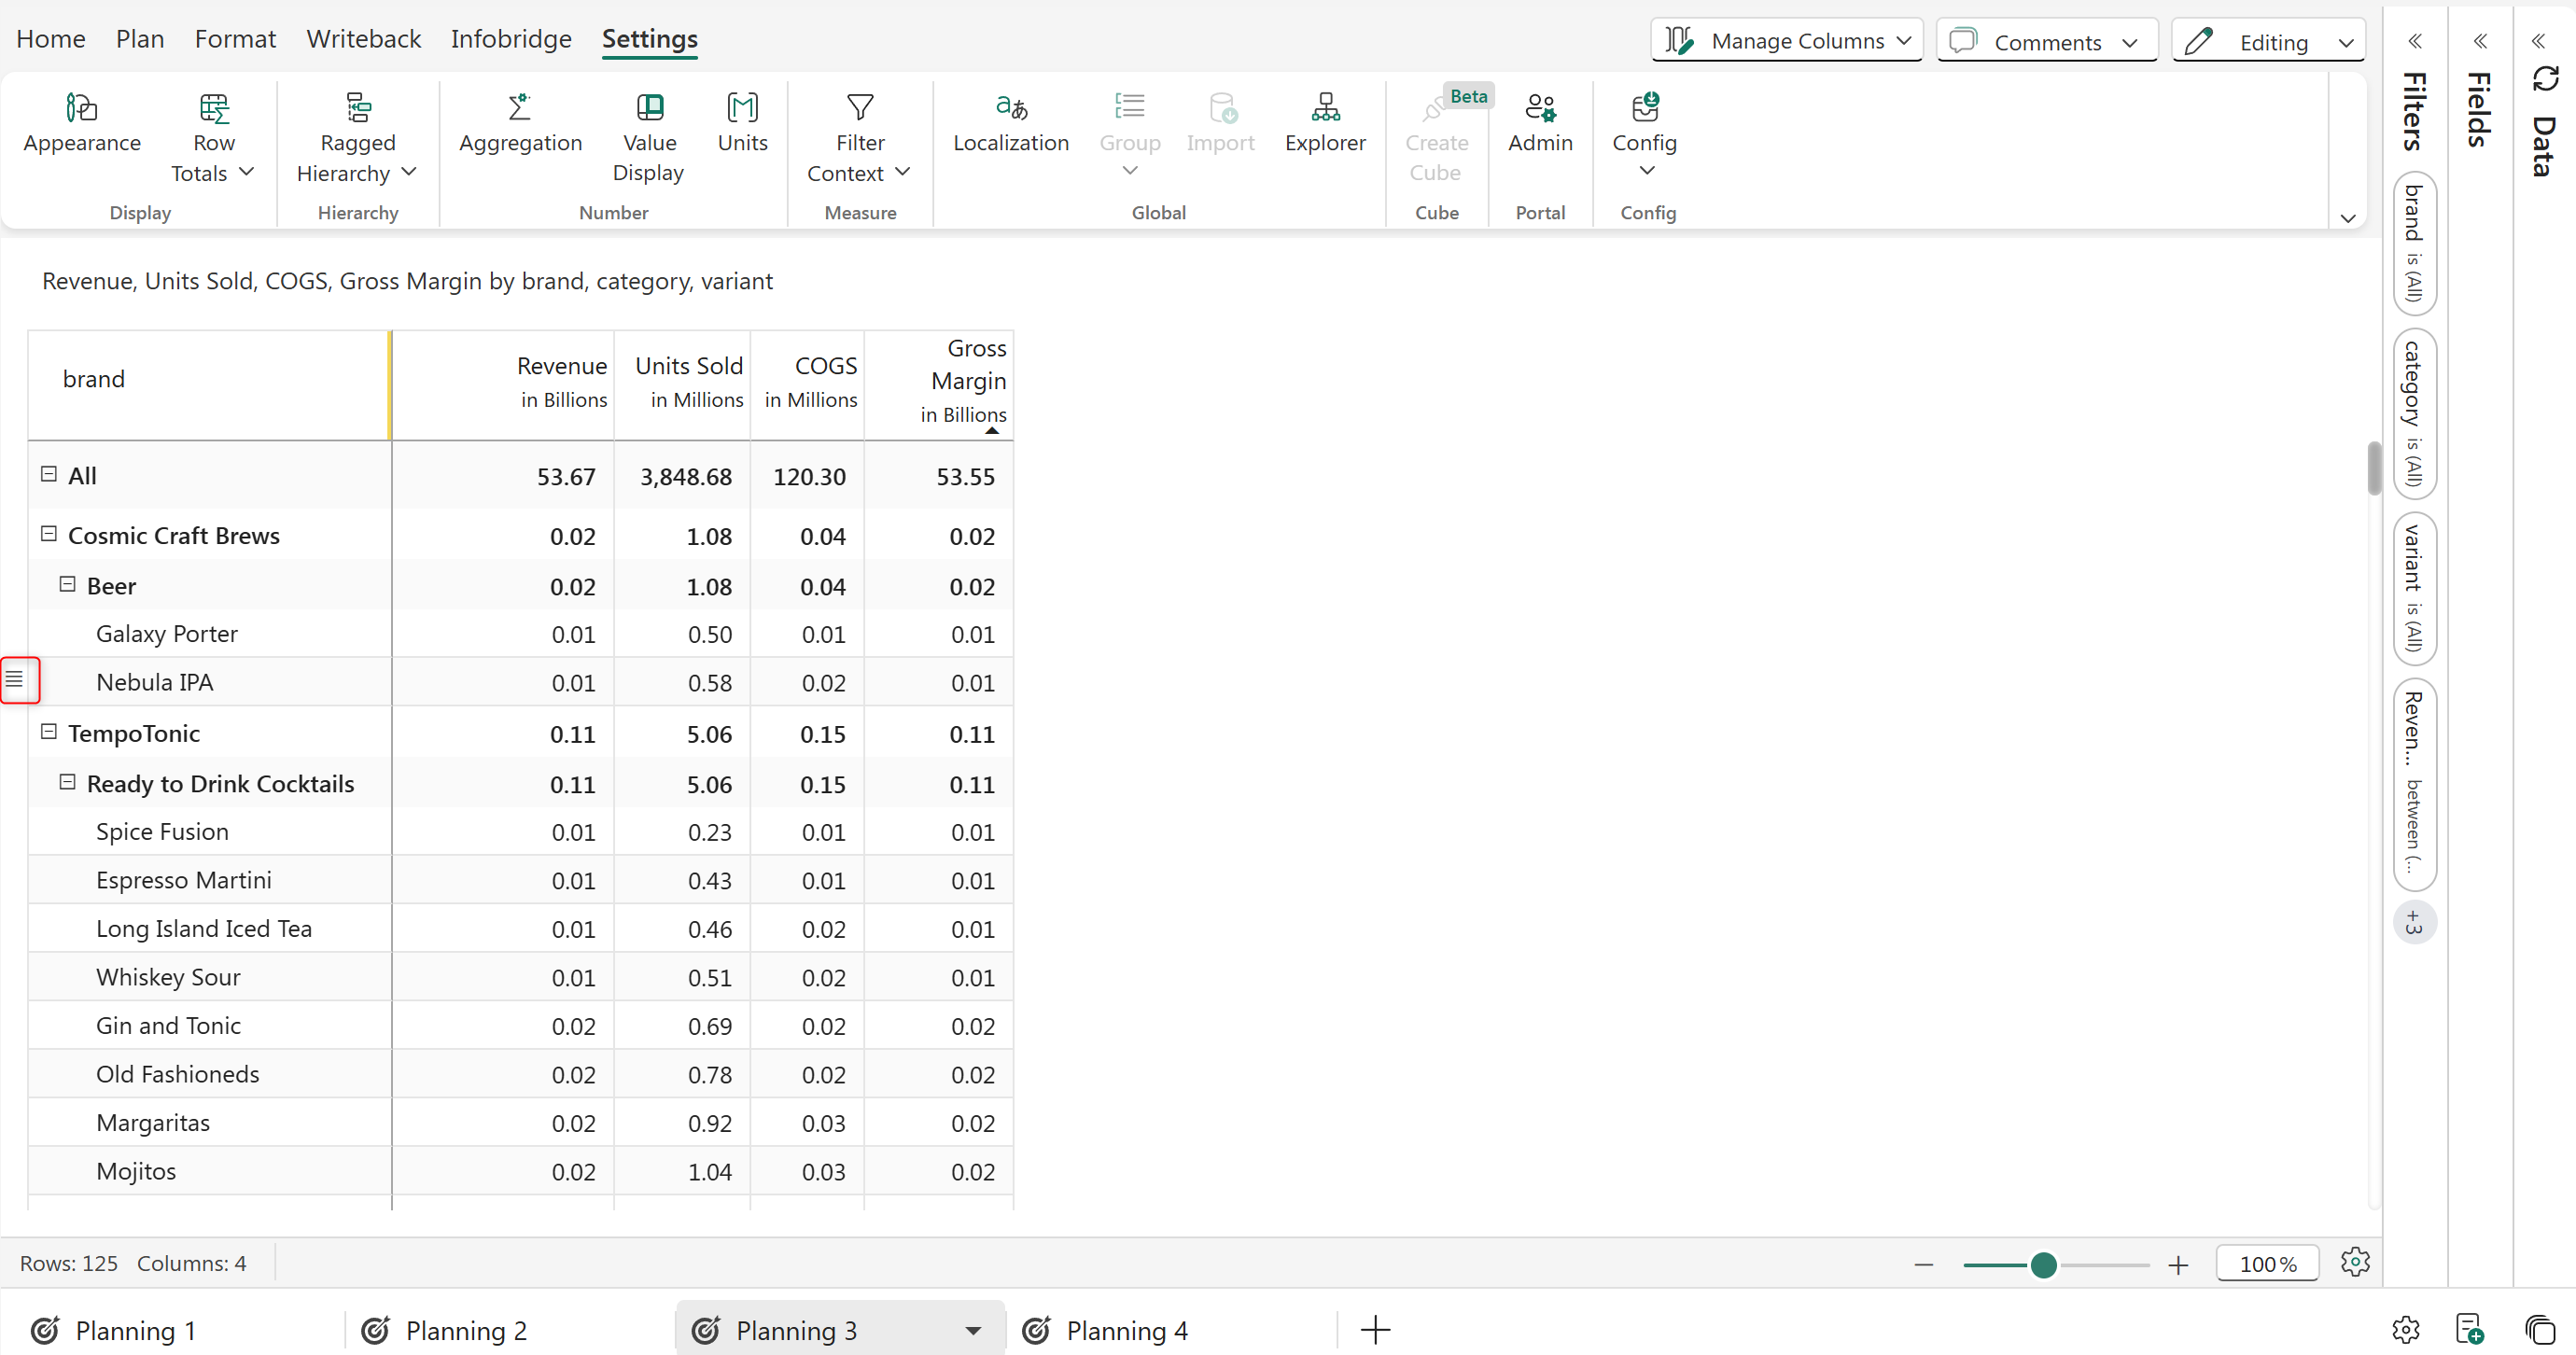Image resolution: width=2576 pixels, height=1355 pixels.
Task: Open Value Display settings
Action: (x=649, y=108)
